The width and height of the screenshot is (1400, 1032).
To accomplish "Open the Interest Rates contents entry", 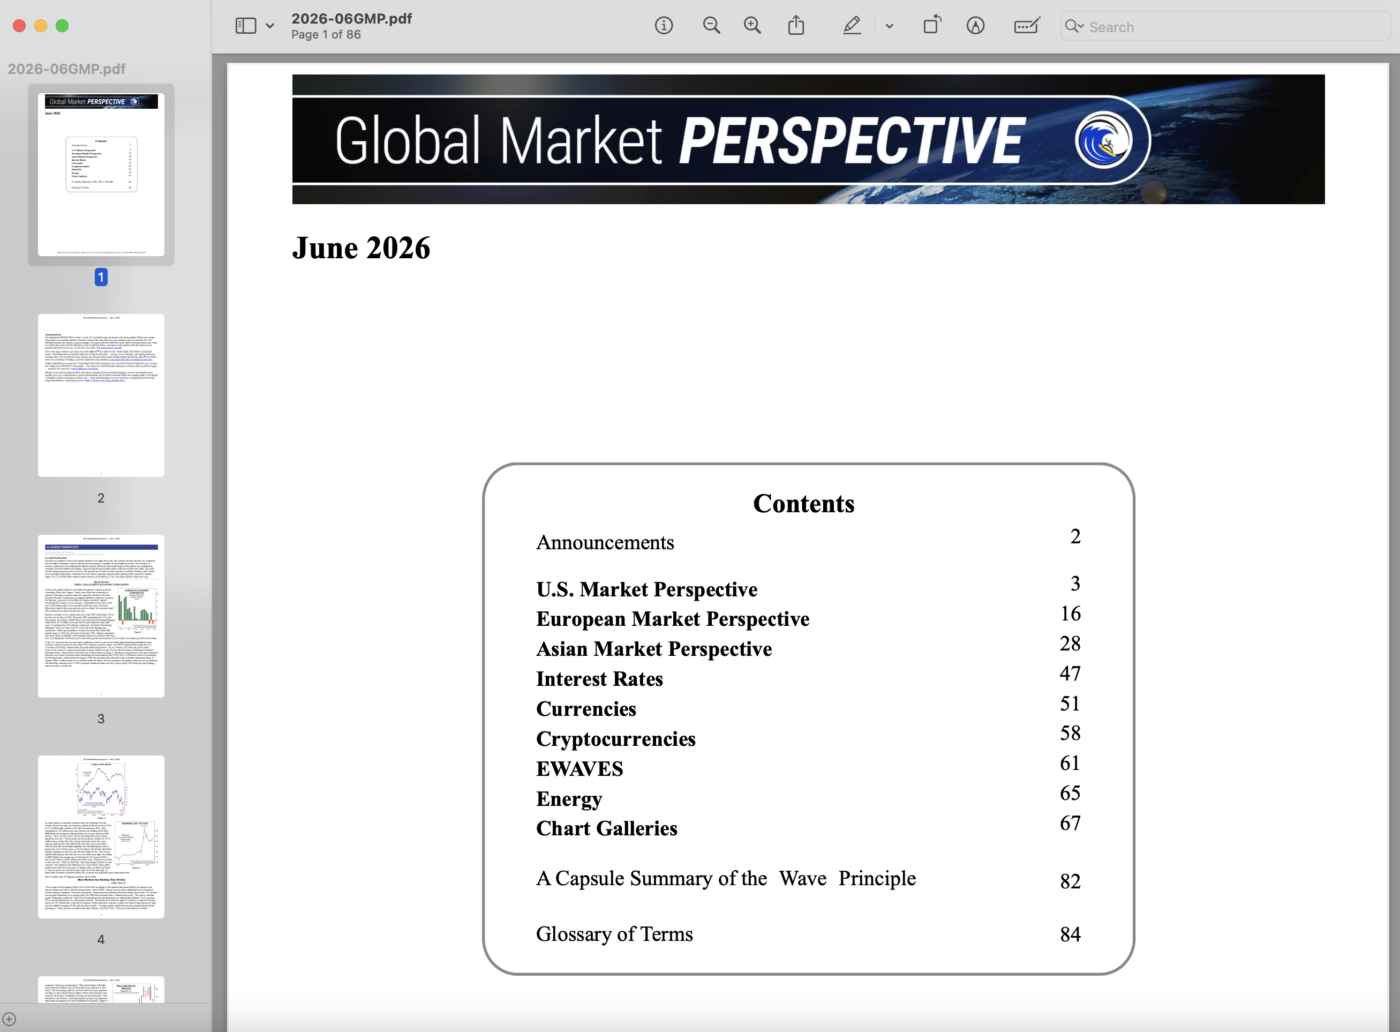I will point(600,679).
